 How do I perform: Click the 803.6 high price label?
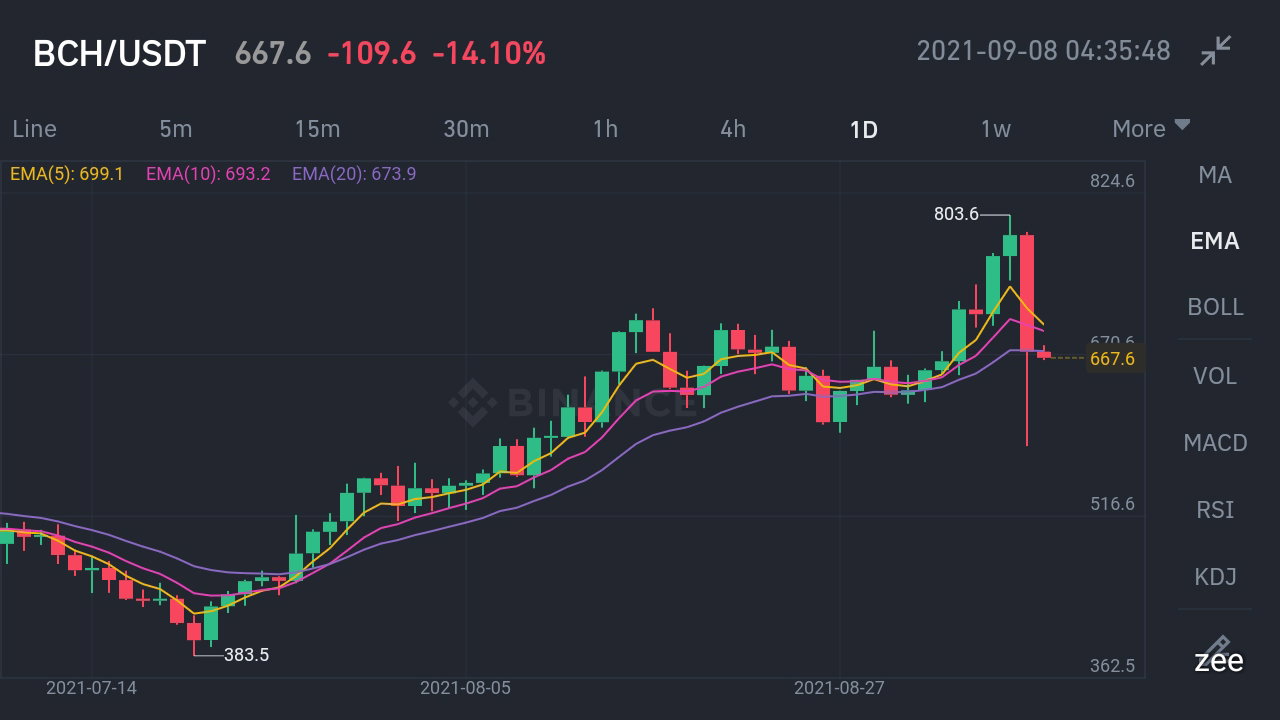956,214
